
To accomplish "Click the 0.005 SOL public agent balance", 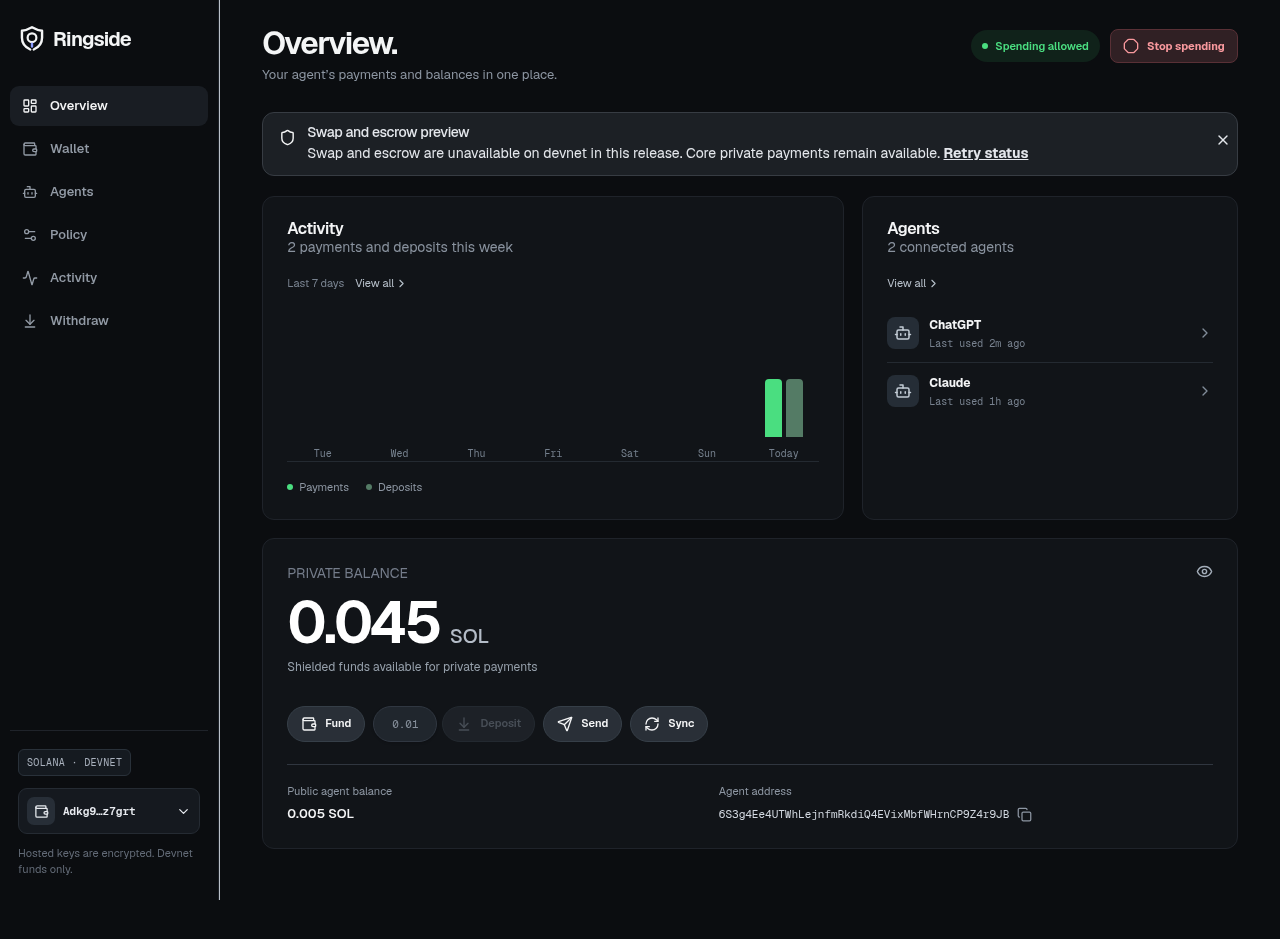I will tap(320, 814).
